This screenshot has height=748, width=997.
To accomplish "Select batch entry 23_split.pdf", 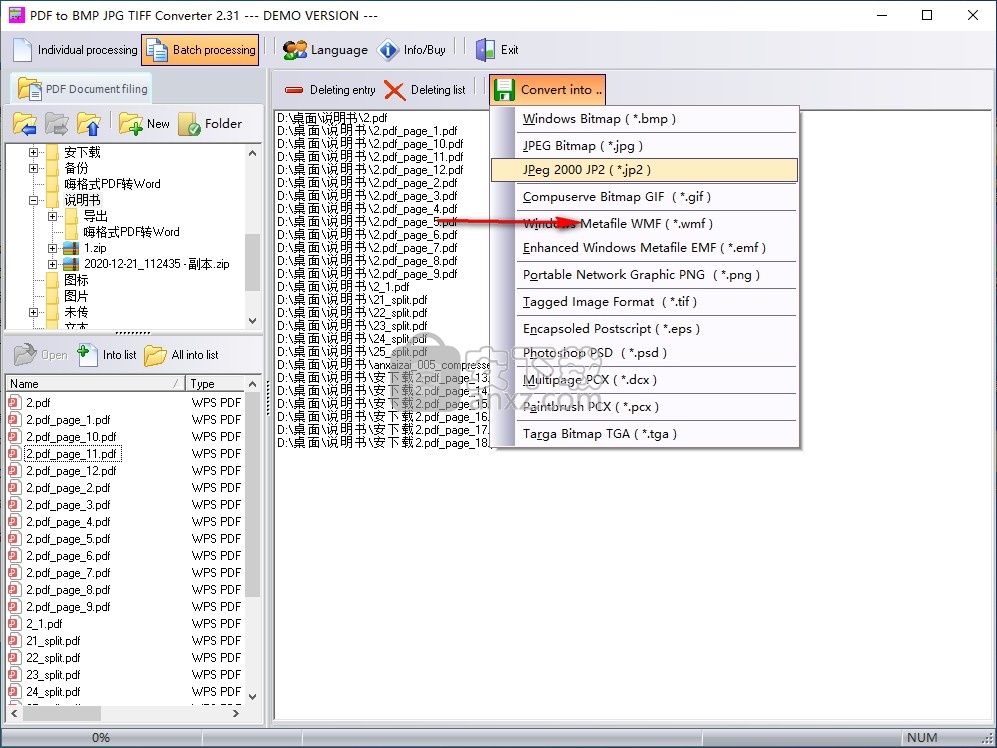I will (x=352, y=326).
